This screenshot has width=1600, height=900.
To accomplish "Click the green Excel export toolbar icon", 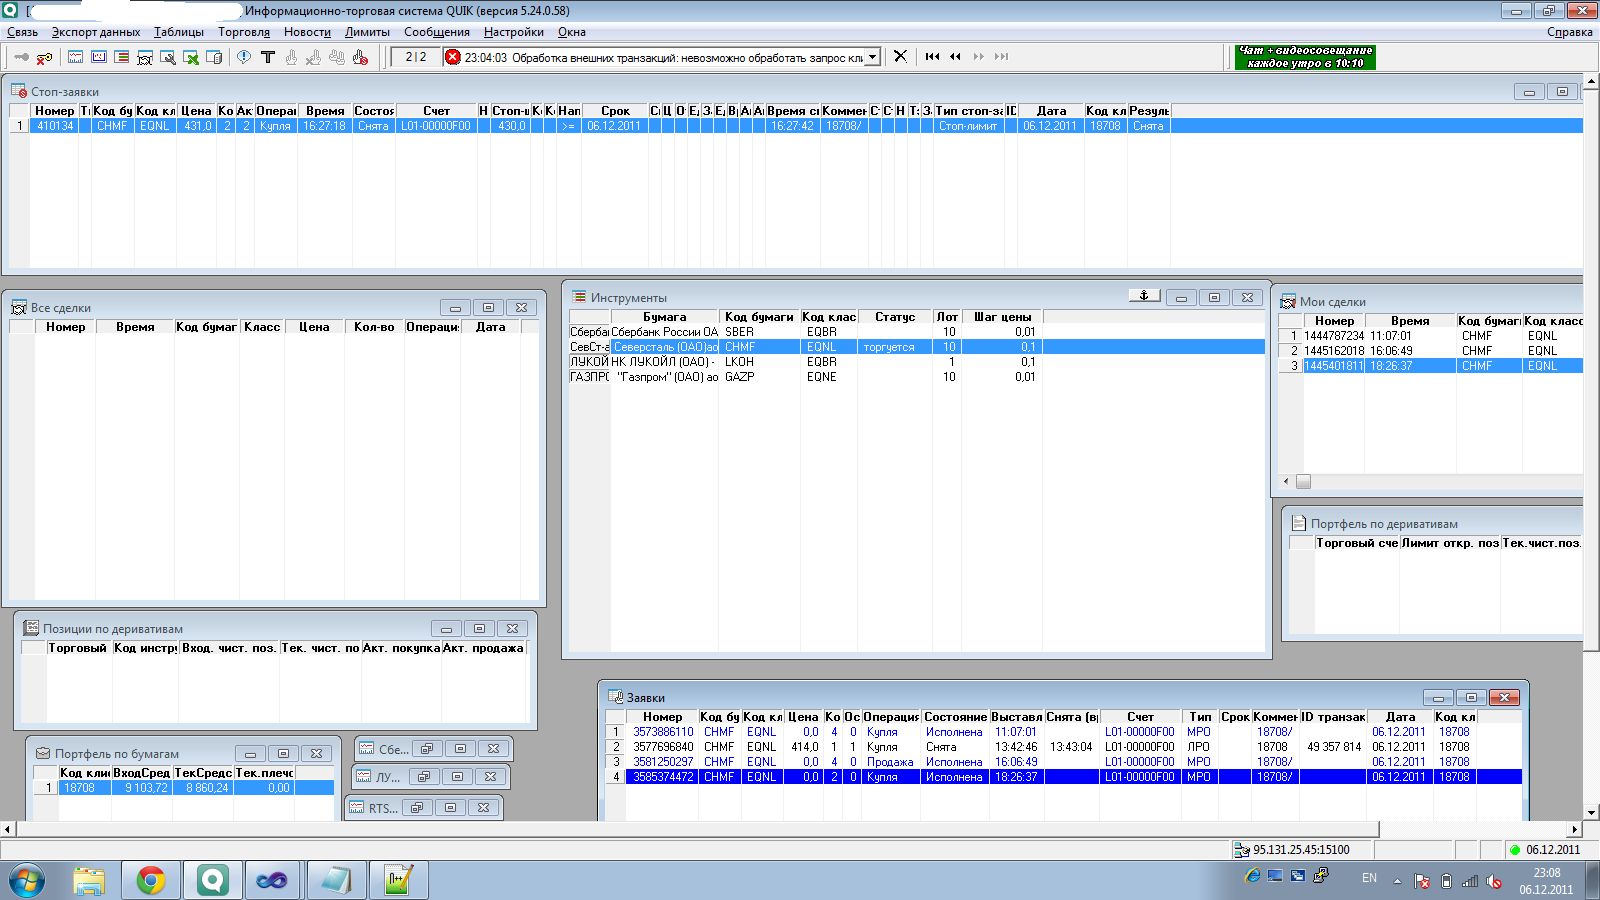I will [191, 57].
